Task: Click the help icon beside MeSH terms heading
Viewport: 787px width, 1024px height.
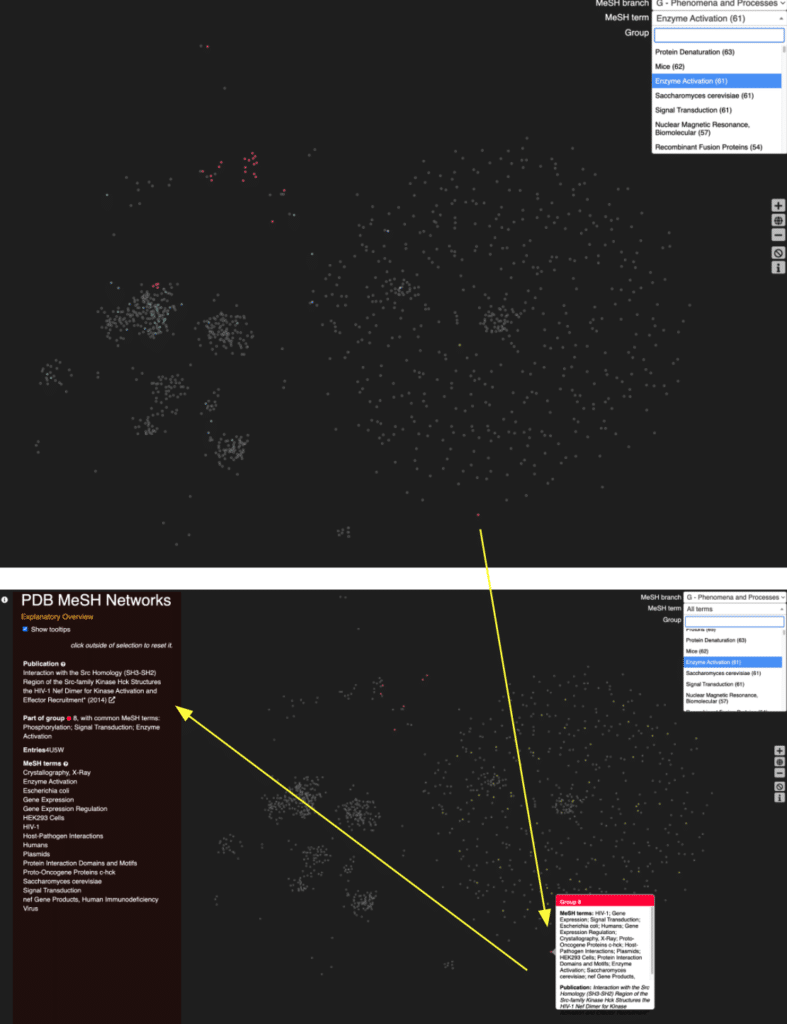Action: coord(66,764)
